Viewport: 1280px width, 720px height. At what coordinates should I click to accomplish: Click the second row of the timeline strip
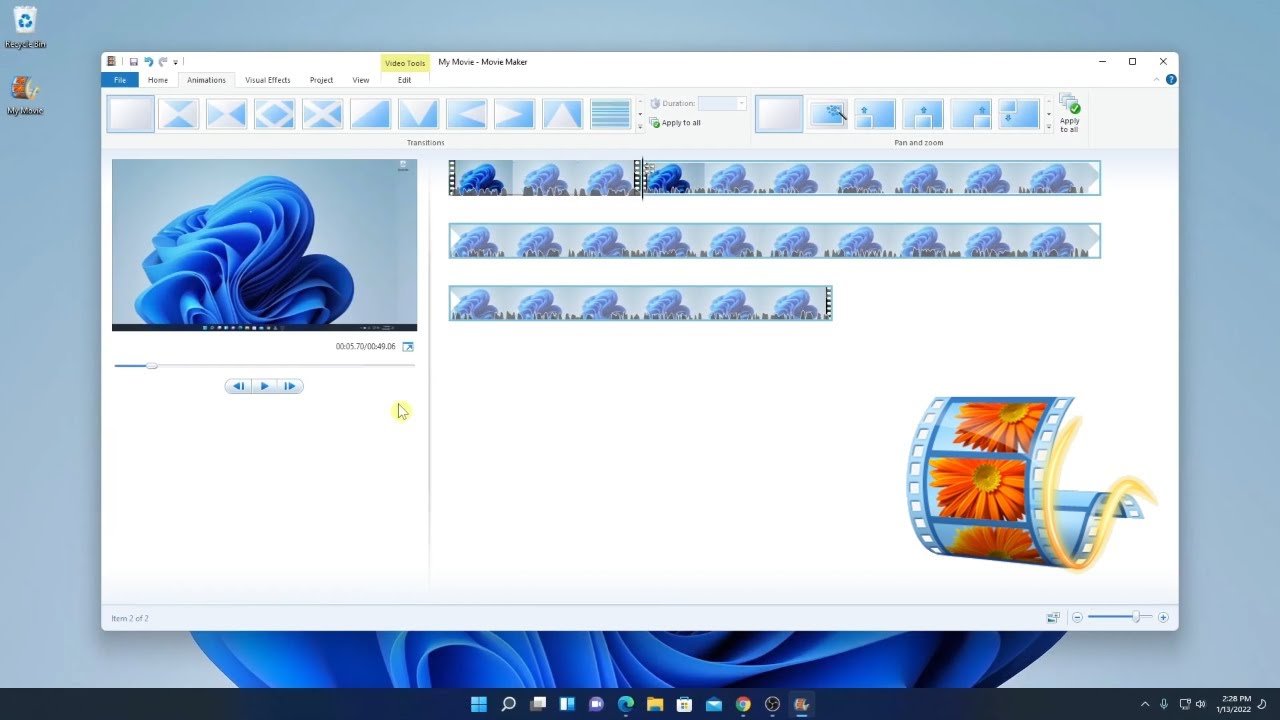click(x=774, y=241)
